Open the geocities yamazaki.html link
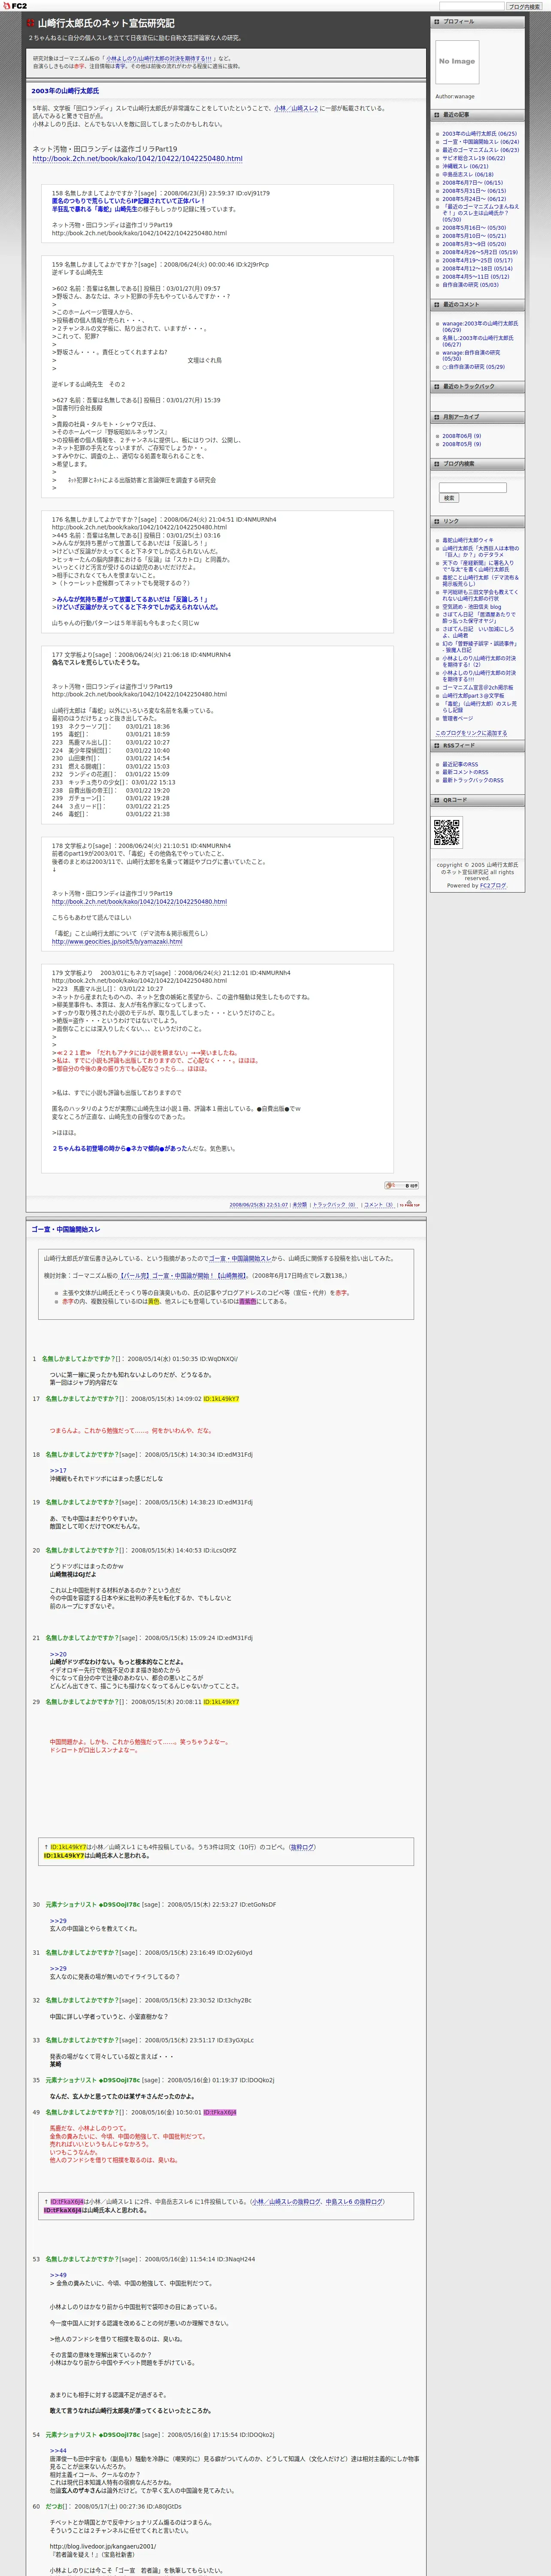 pos(117,941)
